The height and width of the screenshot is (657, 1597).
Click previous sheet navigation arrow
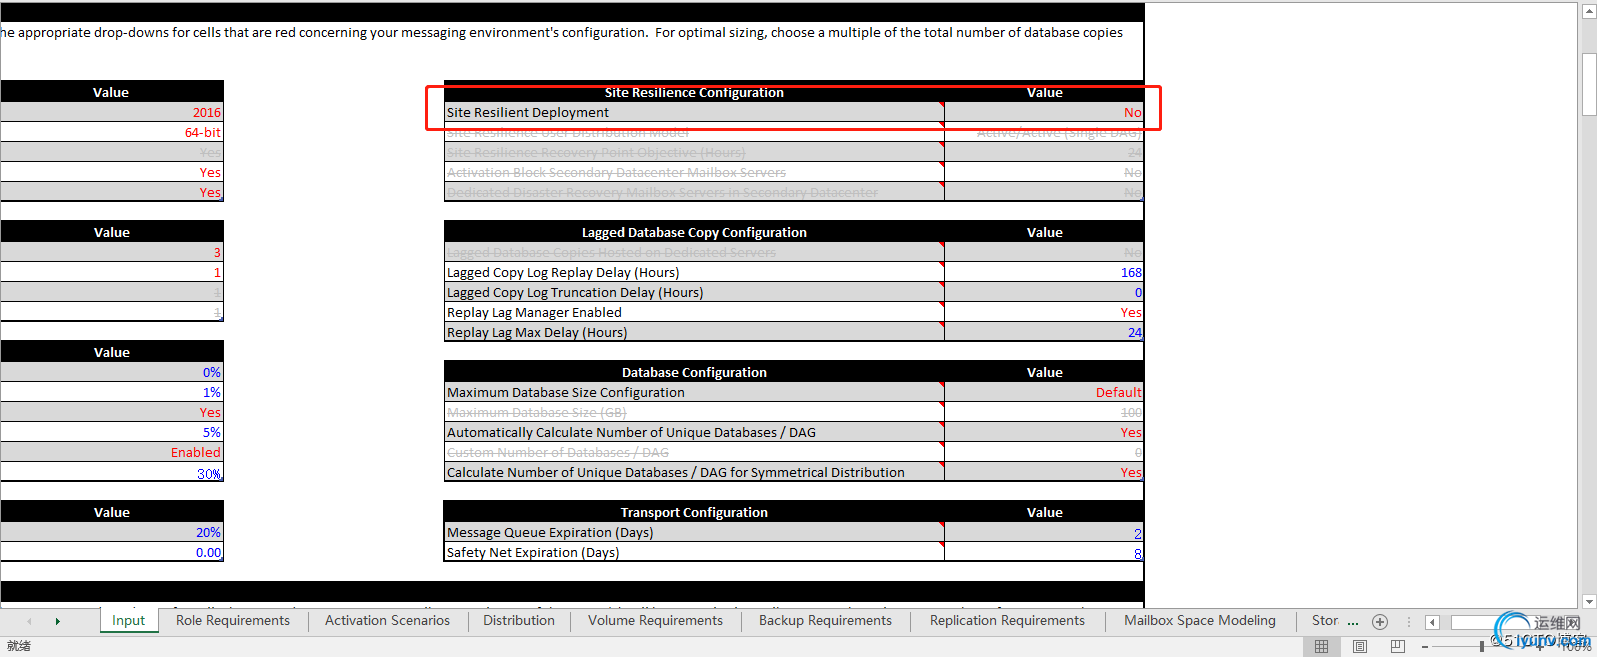tap(29, 621)
